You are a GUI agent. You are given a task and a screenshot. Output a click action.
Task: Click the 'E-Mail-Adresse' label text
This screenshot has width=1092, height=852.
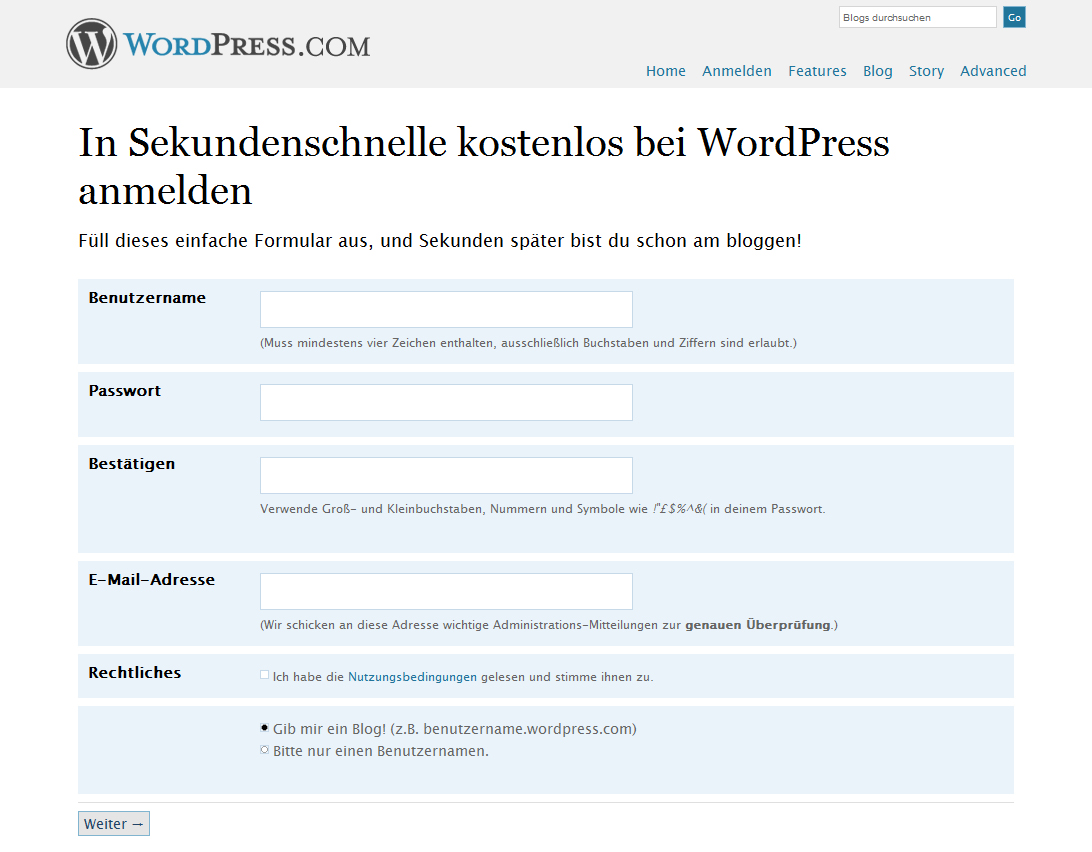tap(152, 580)
